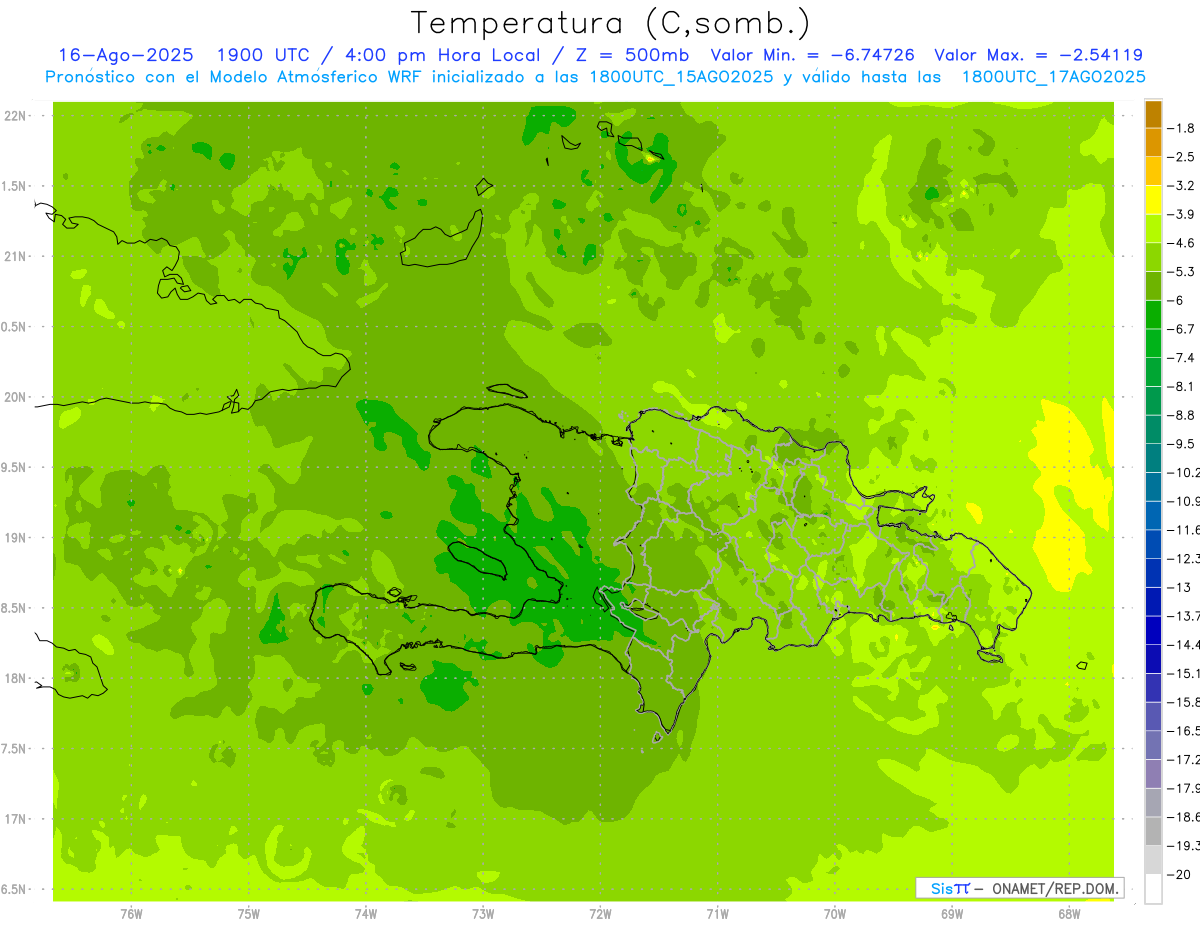Click the "17N" latitude label
This screenshot has width=1200, height=927.
pos(17,819)
